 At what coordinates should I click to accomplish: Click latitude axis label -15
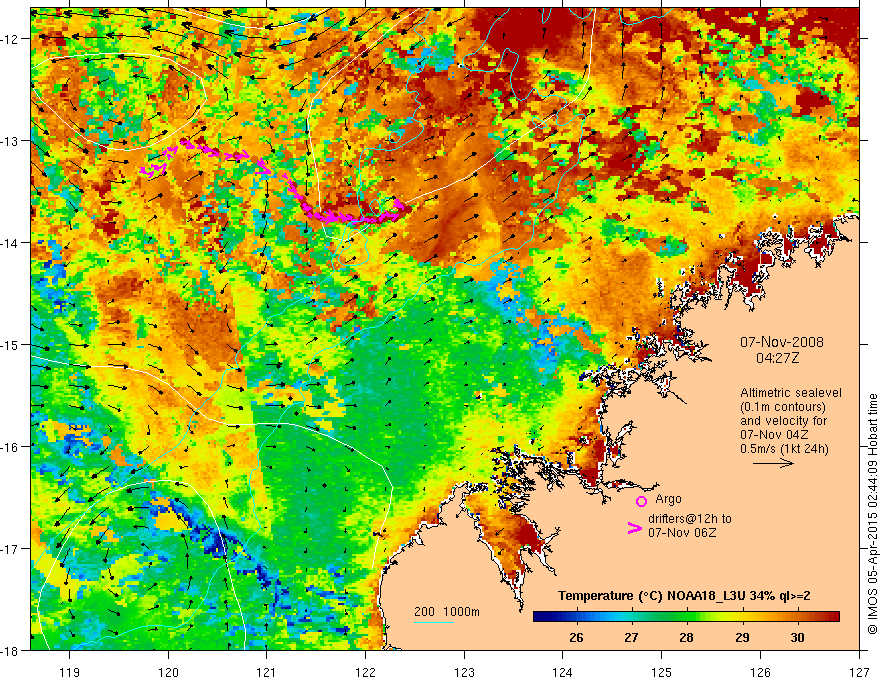(10, 345)
